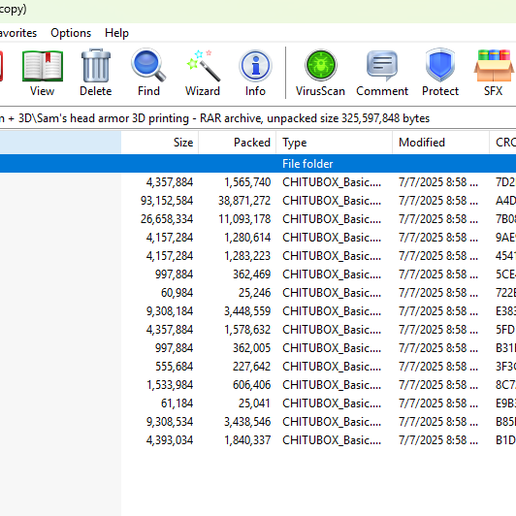This screenshot has height=516, width=516.
Task: Open the Favorites menu
Action: pos(18,33)
